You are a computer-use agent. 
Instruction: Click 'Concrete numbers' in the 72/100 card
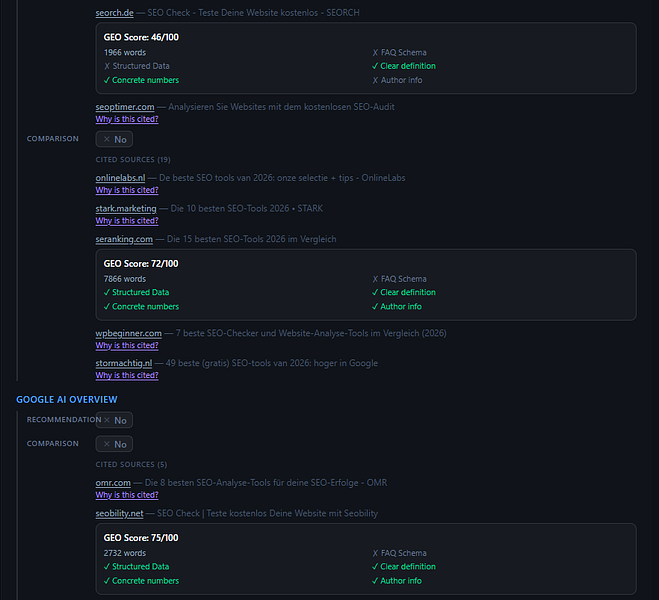pos(141,307)
